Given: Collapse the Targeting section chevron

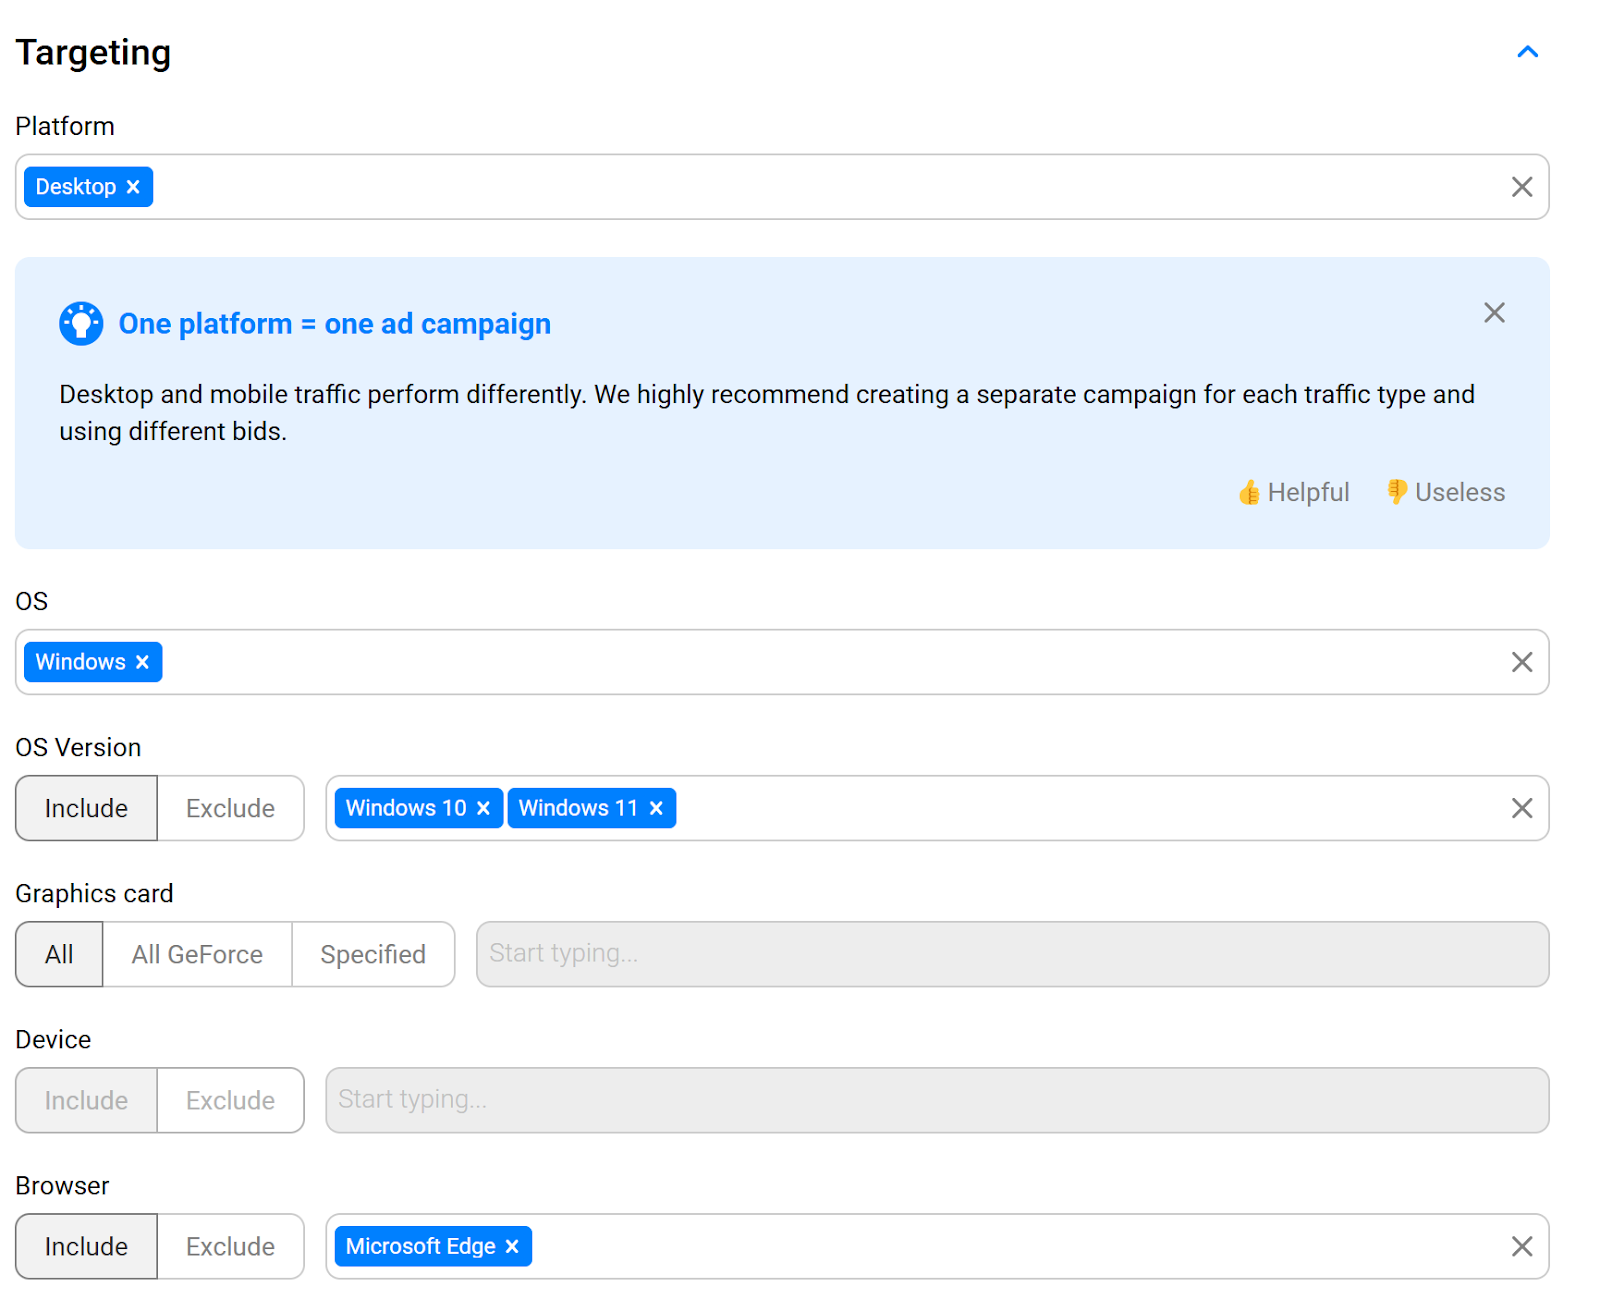Looking at the screenshot, I should 1527,52.
